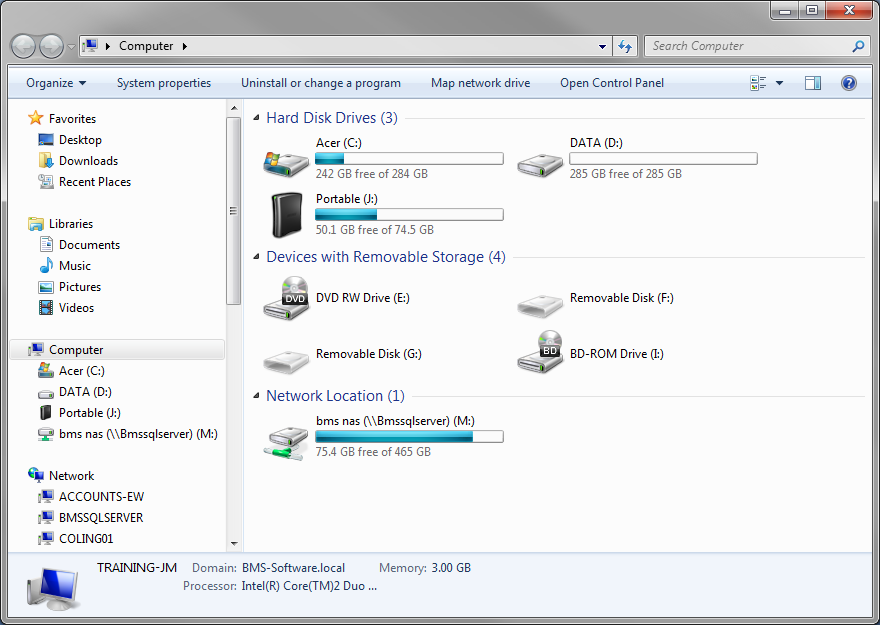The height and width of the screenshot is (625, 880).
Task: Open the Acer (C:) drive icon
Action: point(286,164)
